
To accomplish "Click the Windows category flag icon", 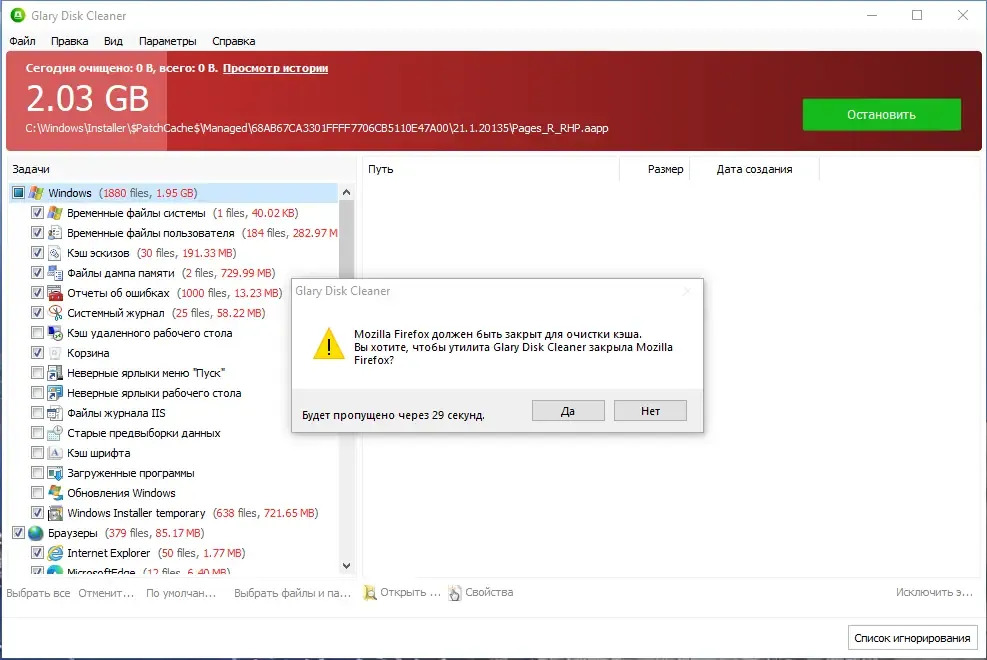I will 37,193.
